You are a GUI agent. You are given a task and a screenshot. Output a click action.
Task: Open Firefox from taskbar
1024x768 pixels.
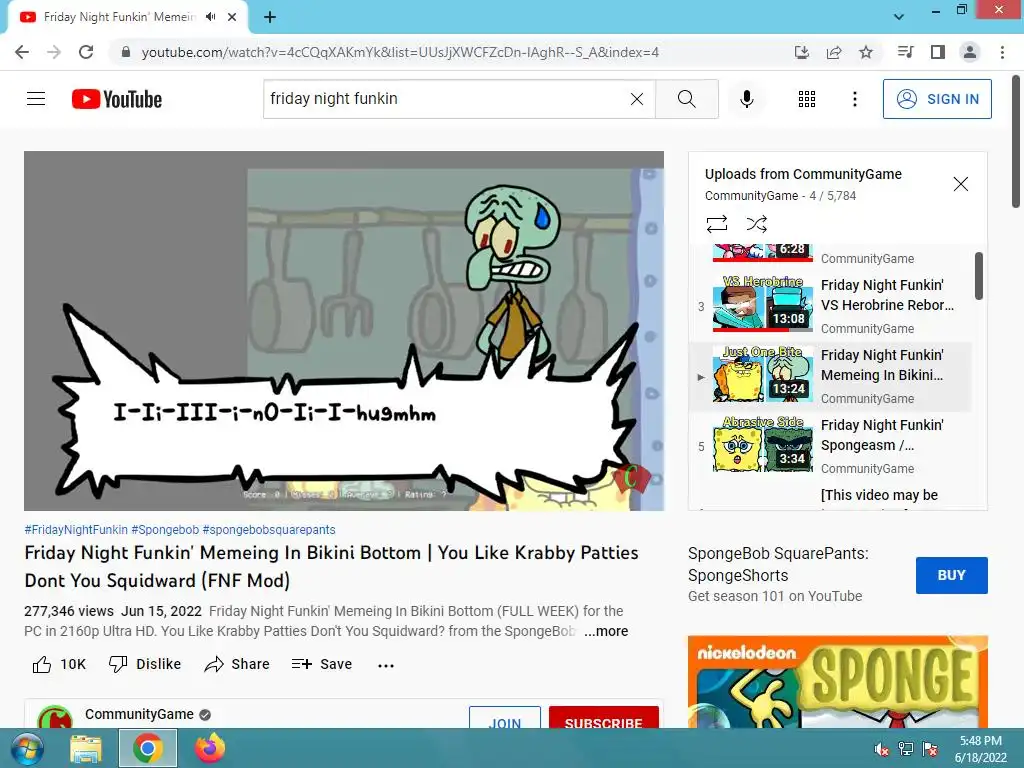tap(210, 748)
